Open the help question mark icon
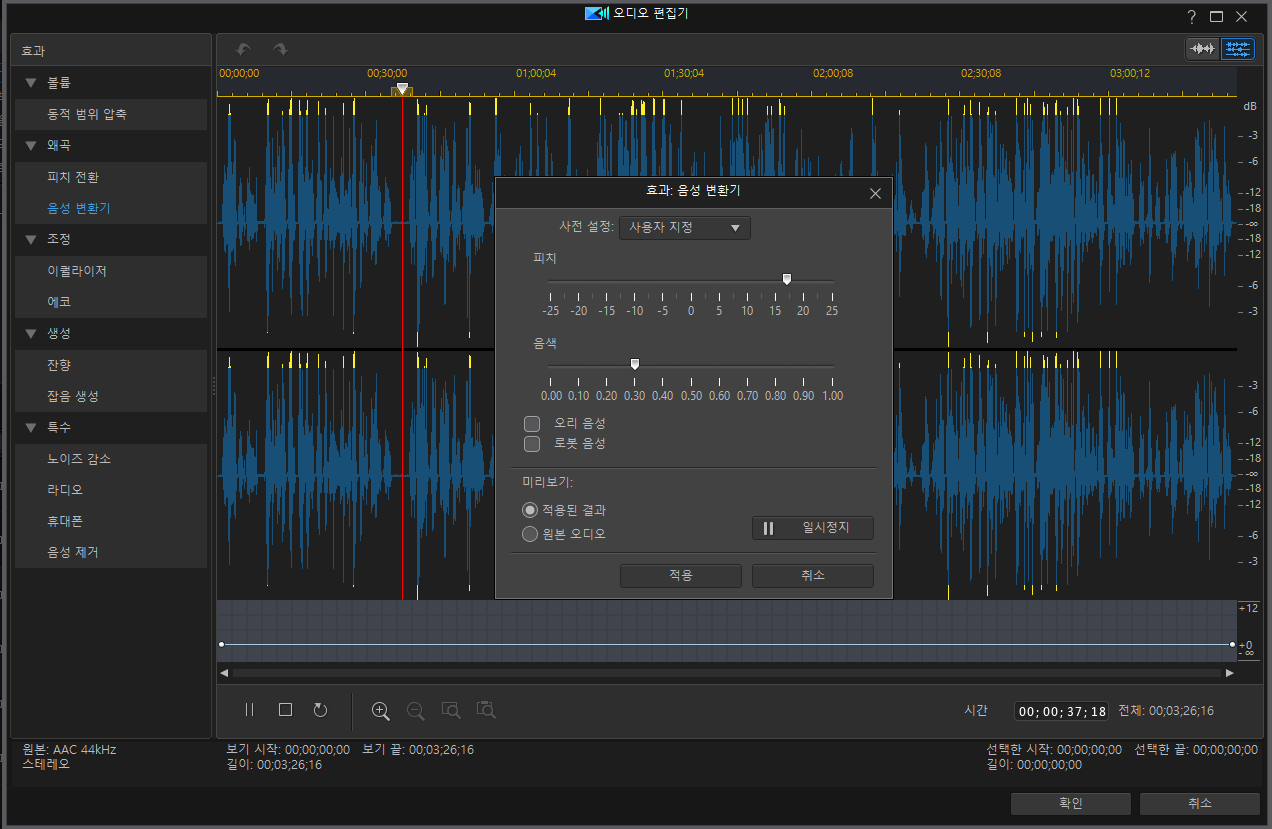This screenshot has height=829, width=1272. point(1191,17)
